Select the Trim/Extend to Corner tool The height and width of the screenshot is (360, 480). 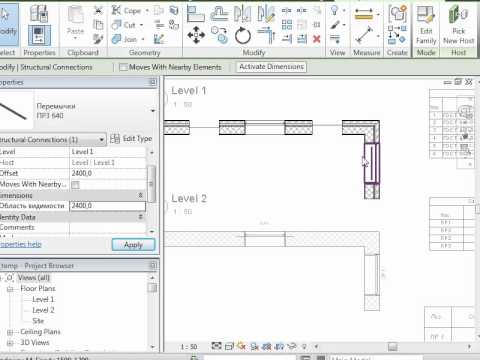[x=266, y=35]
